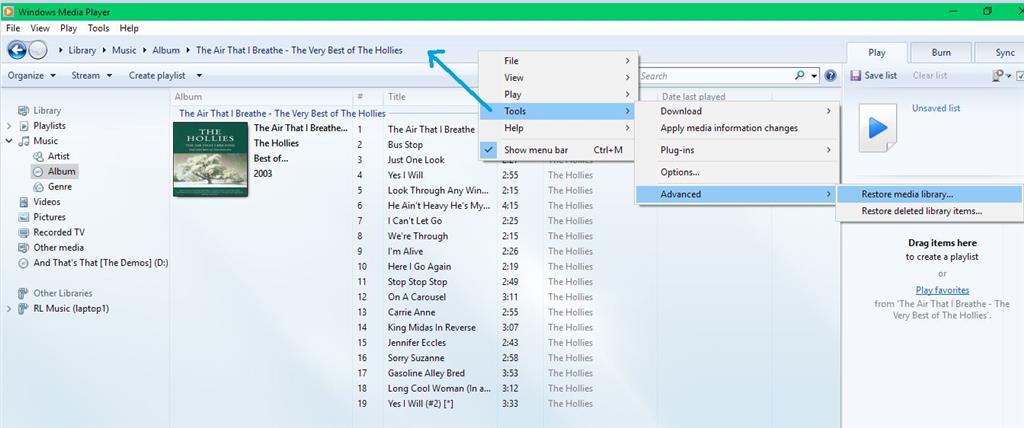The width and height of the screenshot is (1024, 428).
Task: Switch to the Burn tab
Action: click(940, 53)
